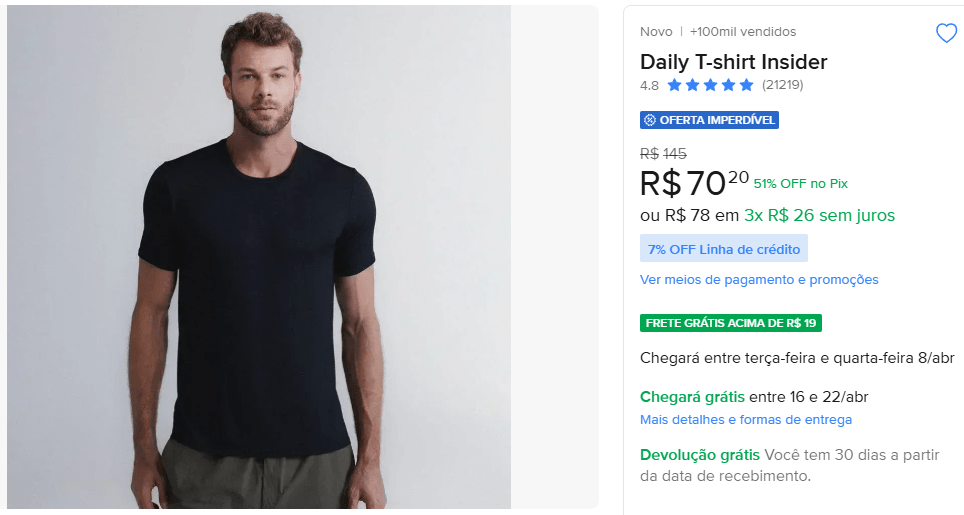Open Ver meios de pagamento e promoções

[759, 280]
